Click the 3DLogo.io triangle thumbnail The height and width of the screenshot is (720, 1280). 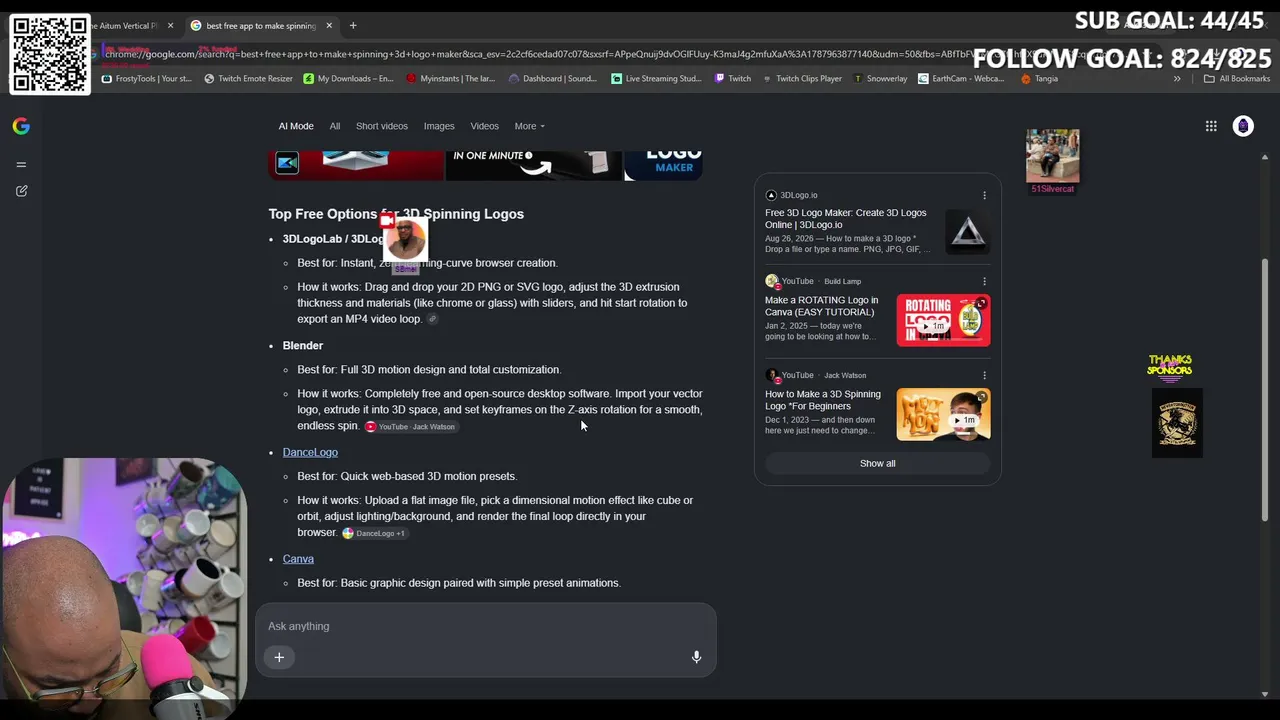click(967, 233)
